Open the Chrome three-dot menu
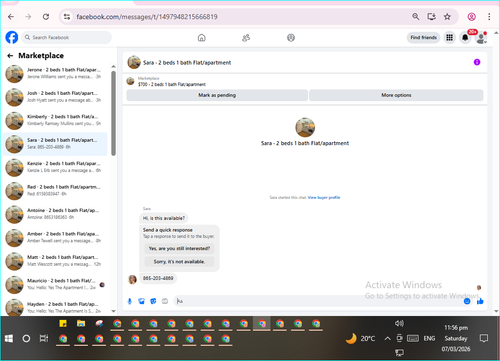This screenshot has height=361, width=500. (x=489, y=17)
